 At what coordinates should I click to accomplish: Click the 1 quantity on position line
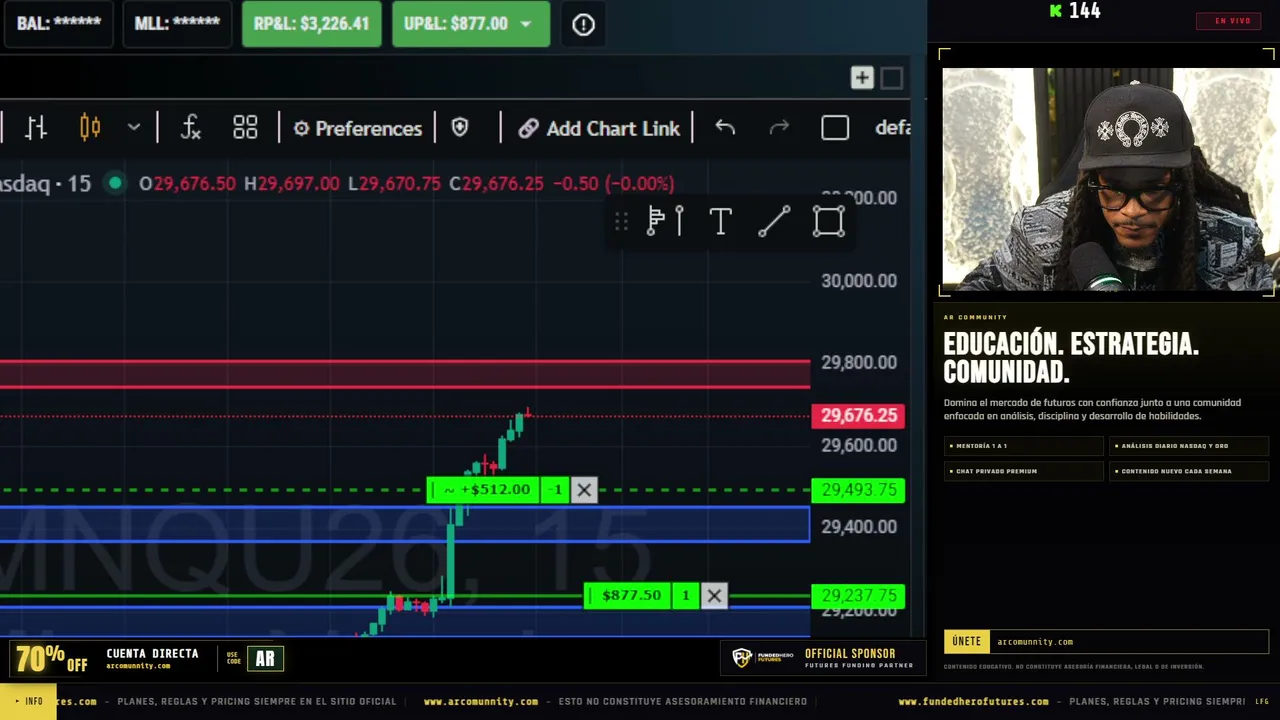[686, 596]
